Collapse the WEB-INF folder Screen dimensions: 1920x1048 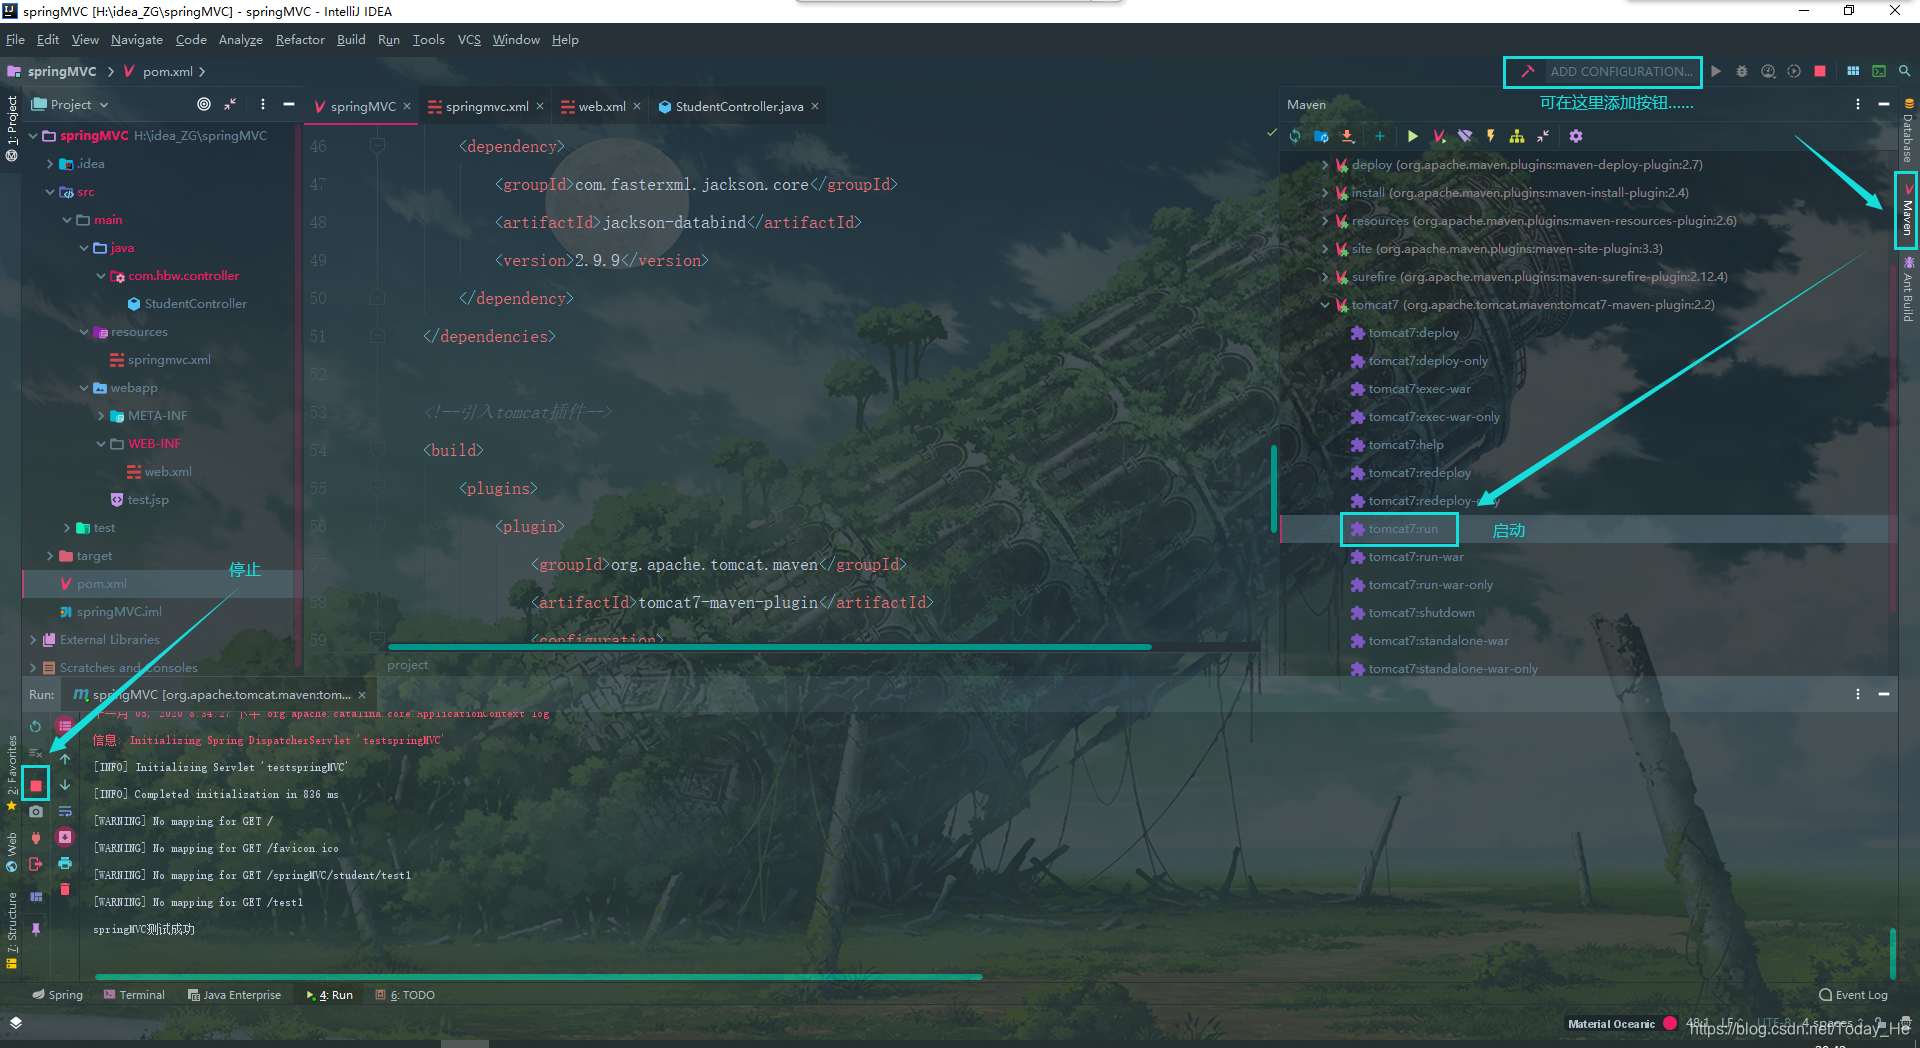coord(101,444)
